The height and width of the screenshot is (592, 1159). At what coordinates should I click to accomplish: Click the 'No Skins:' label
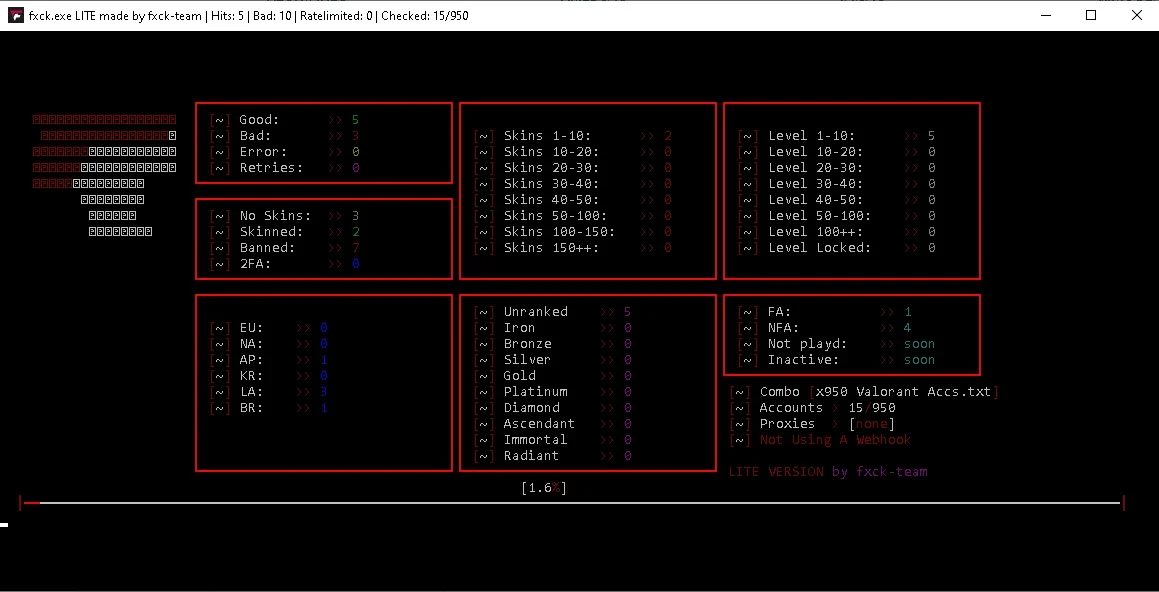[x=276, y=216]
